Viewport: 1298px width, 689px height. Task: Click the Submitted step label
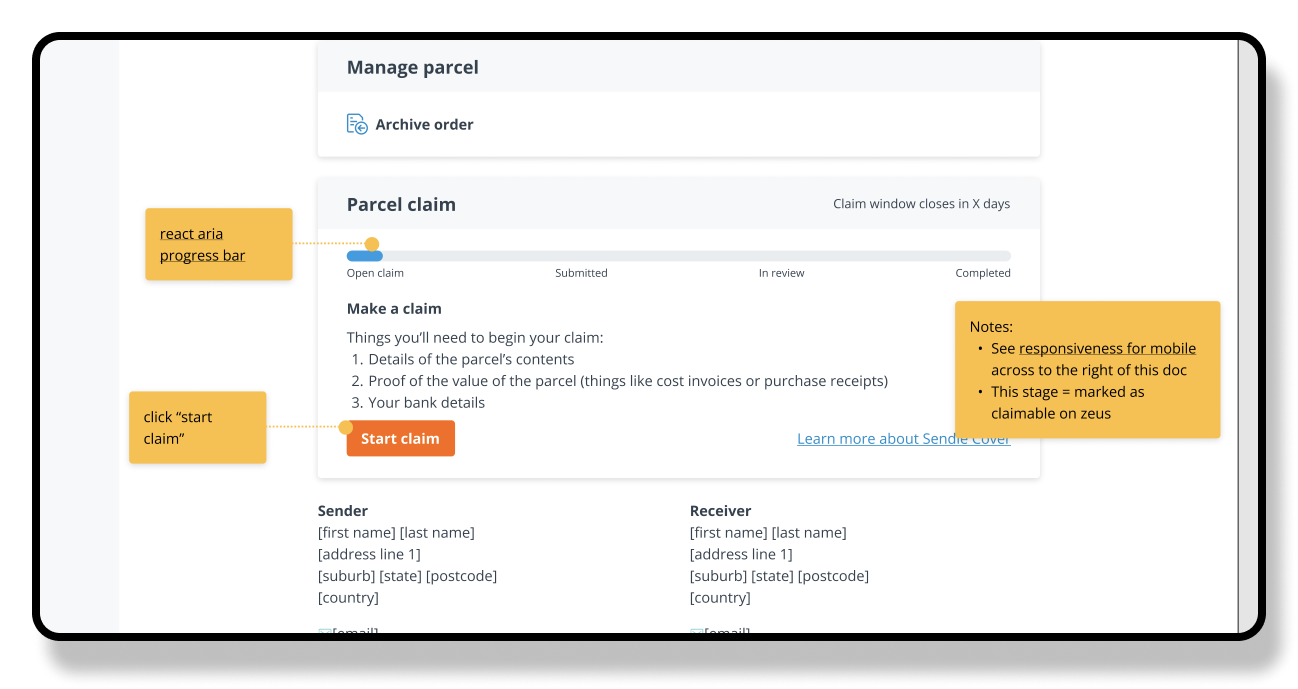pyautogui.click(x=581, y=273)
